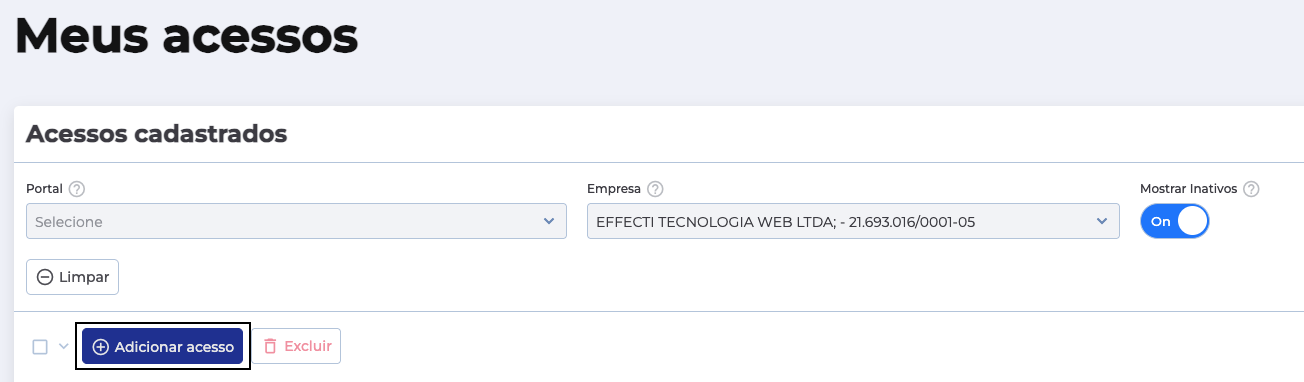1304x382 pixels.
Task: Click the trash can icon in Excluir
Action: click(270, 347)
